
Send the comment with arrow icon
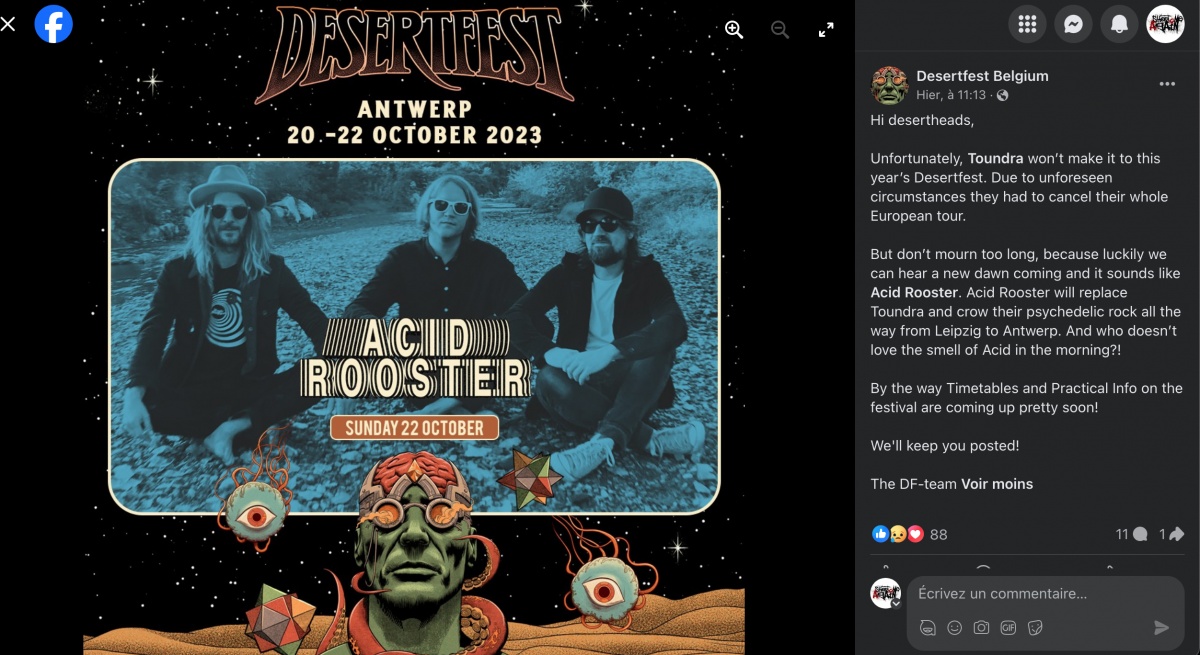click(x=1161, y=627)
